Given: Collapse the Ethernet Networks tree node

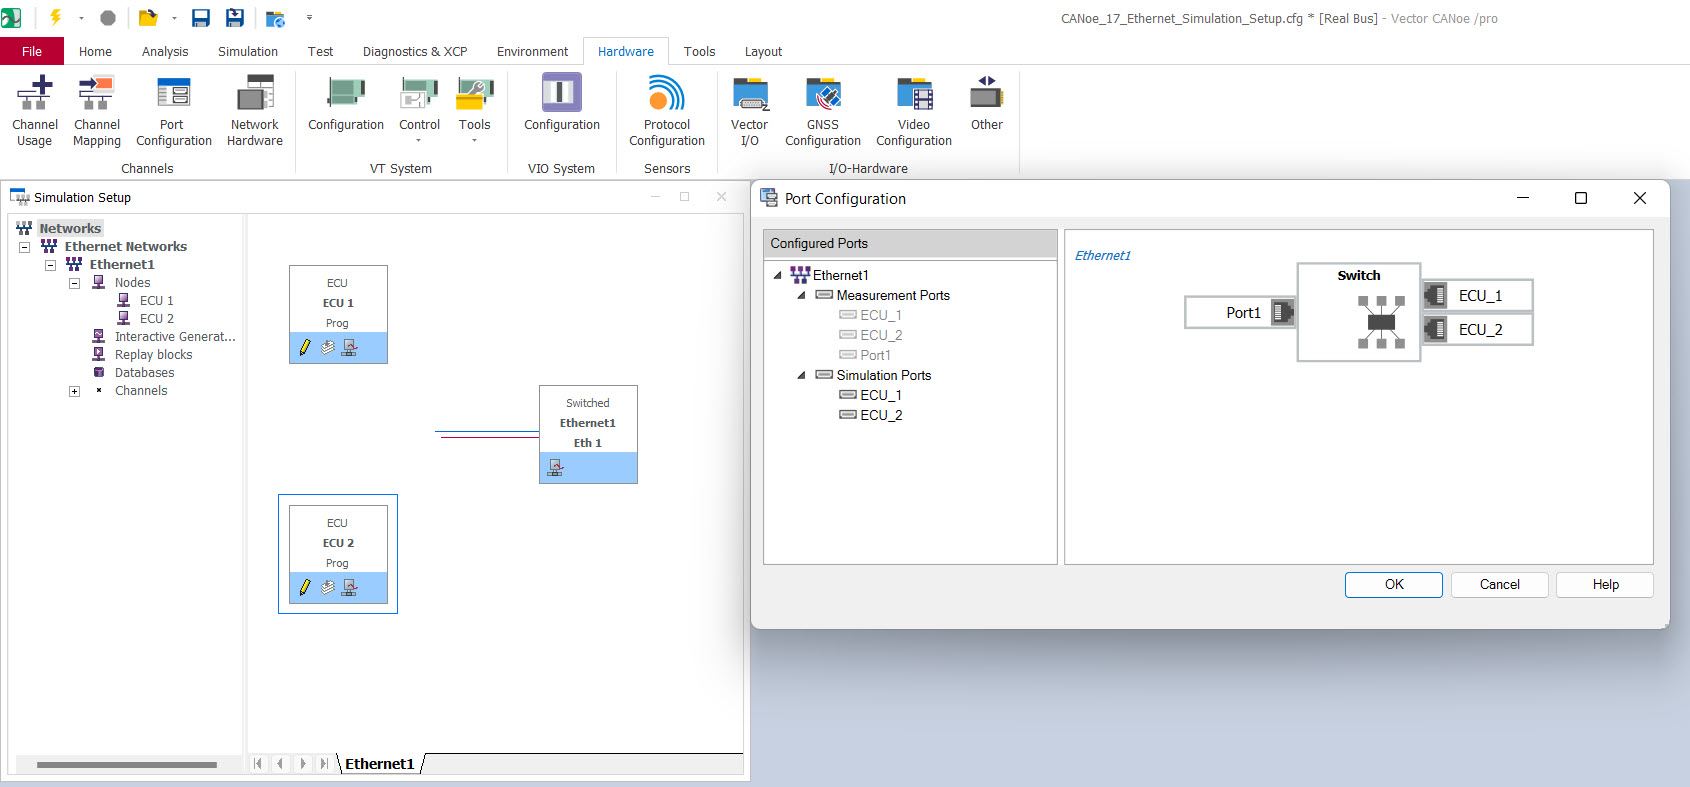Looking at the screenshot, I should [25, 247].
